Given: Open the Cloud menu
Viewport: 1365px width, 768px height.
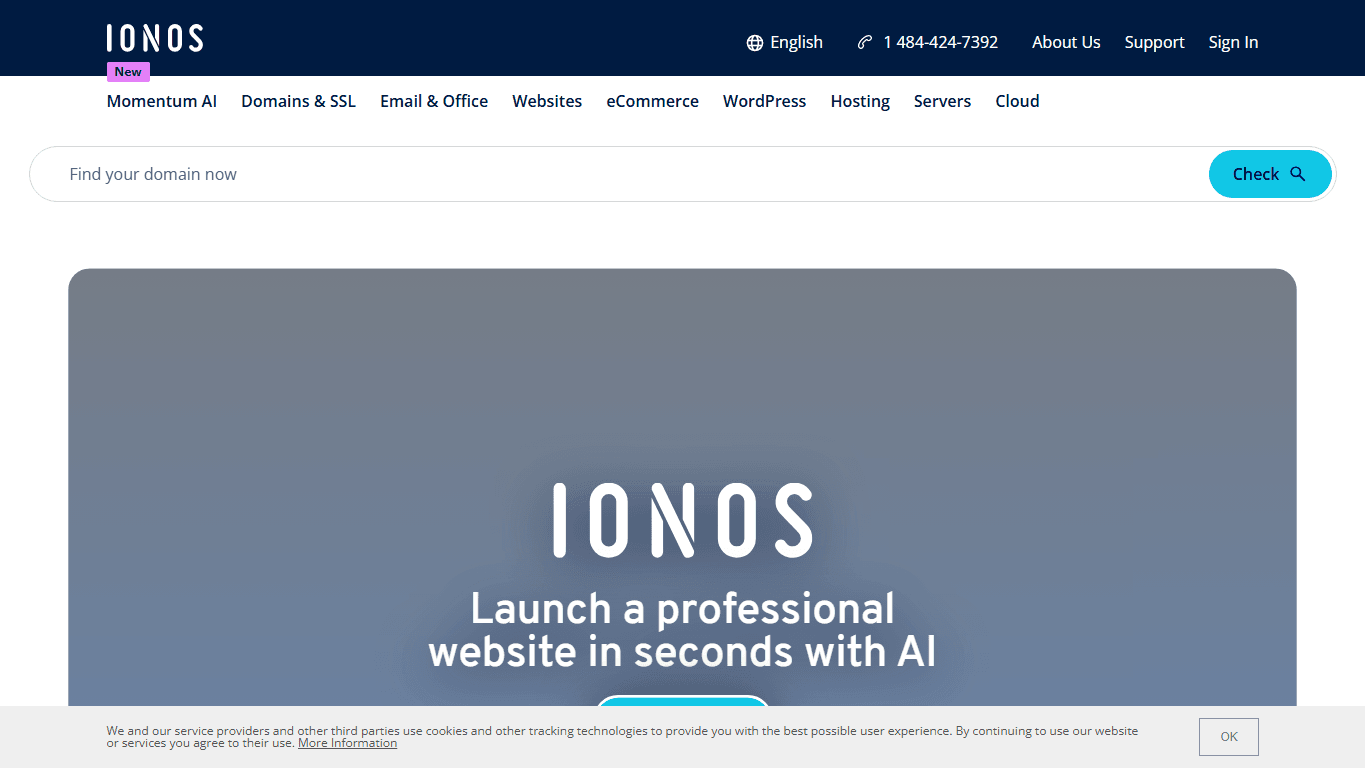Looking at the screenshot, I should point(1017,101).
